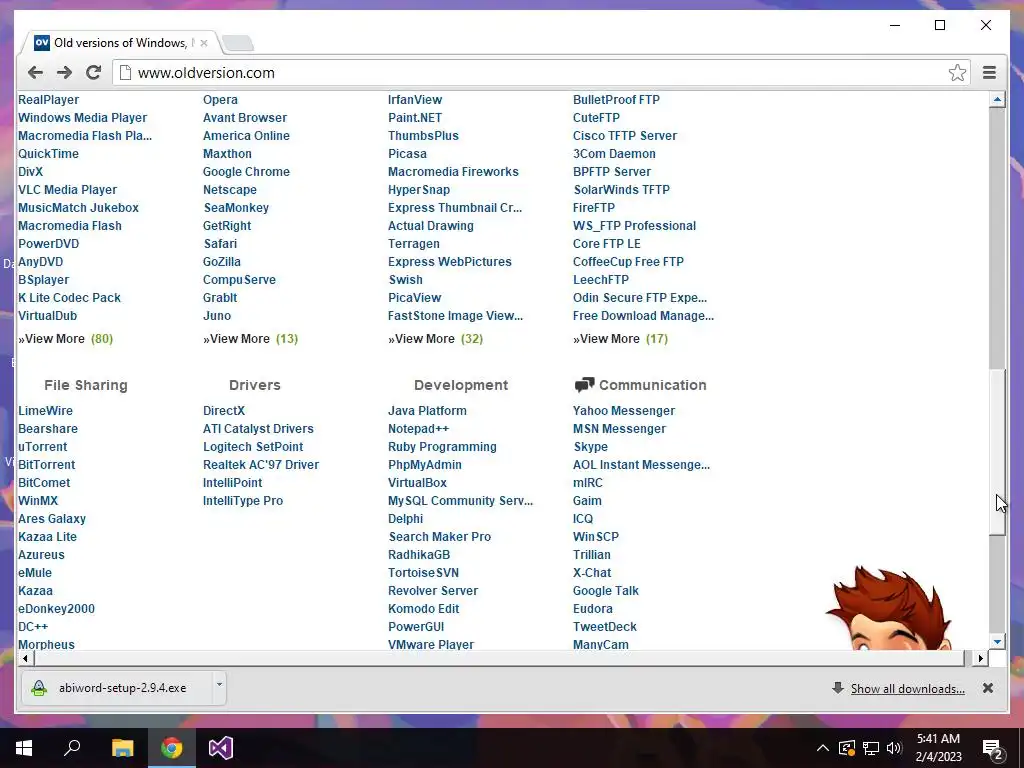The height and width of the screenshot is (768, 1024).
Task: Open the VirtualBox link
Action: (x=417, y=483)
